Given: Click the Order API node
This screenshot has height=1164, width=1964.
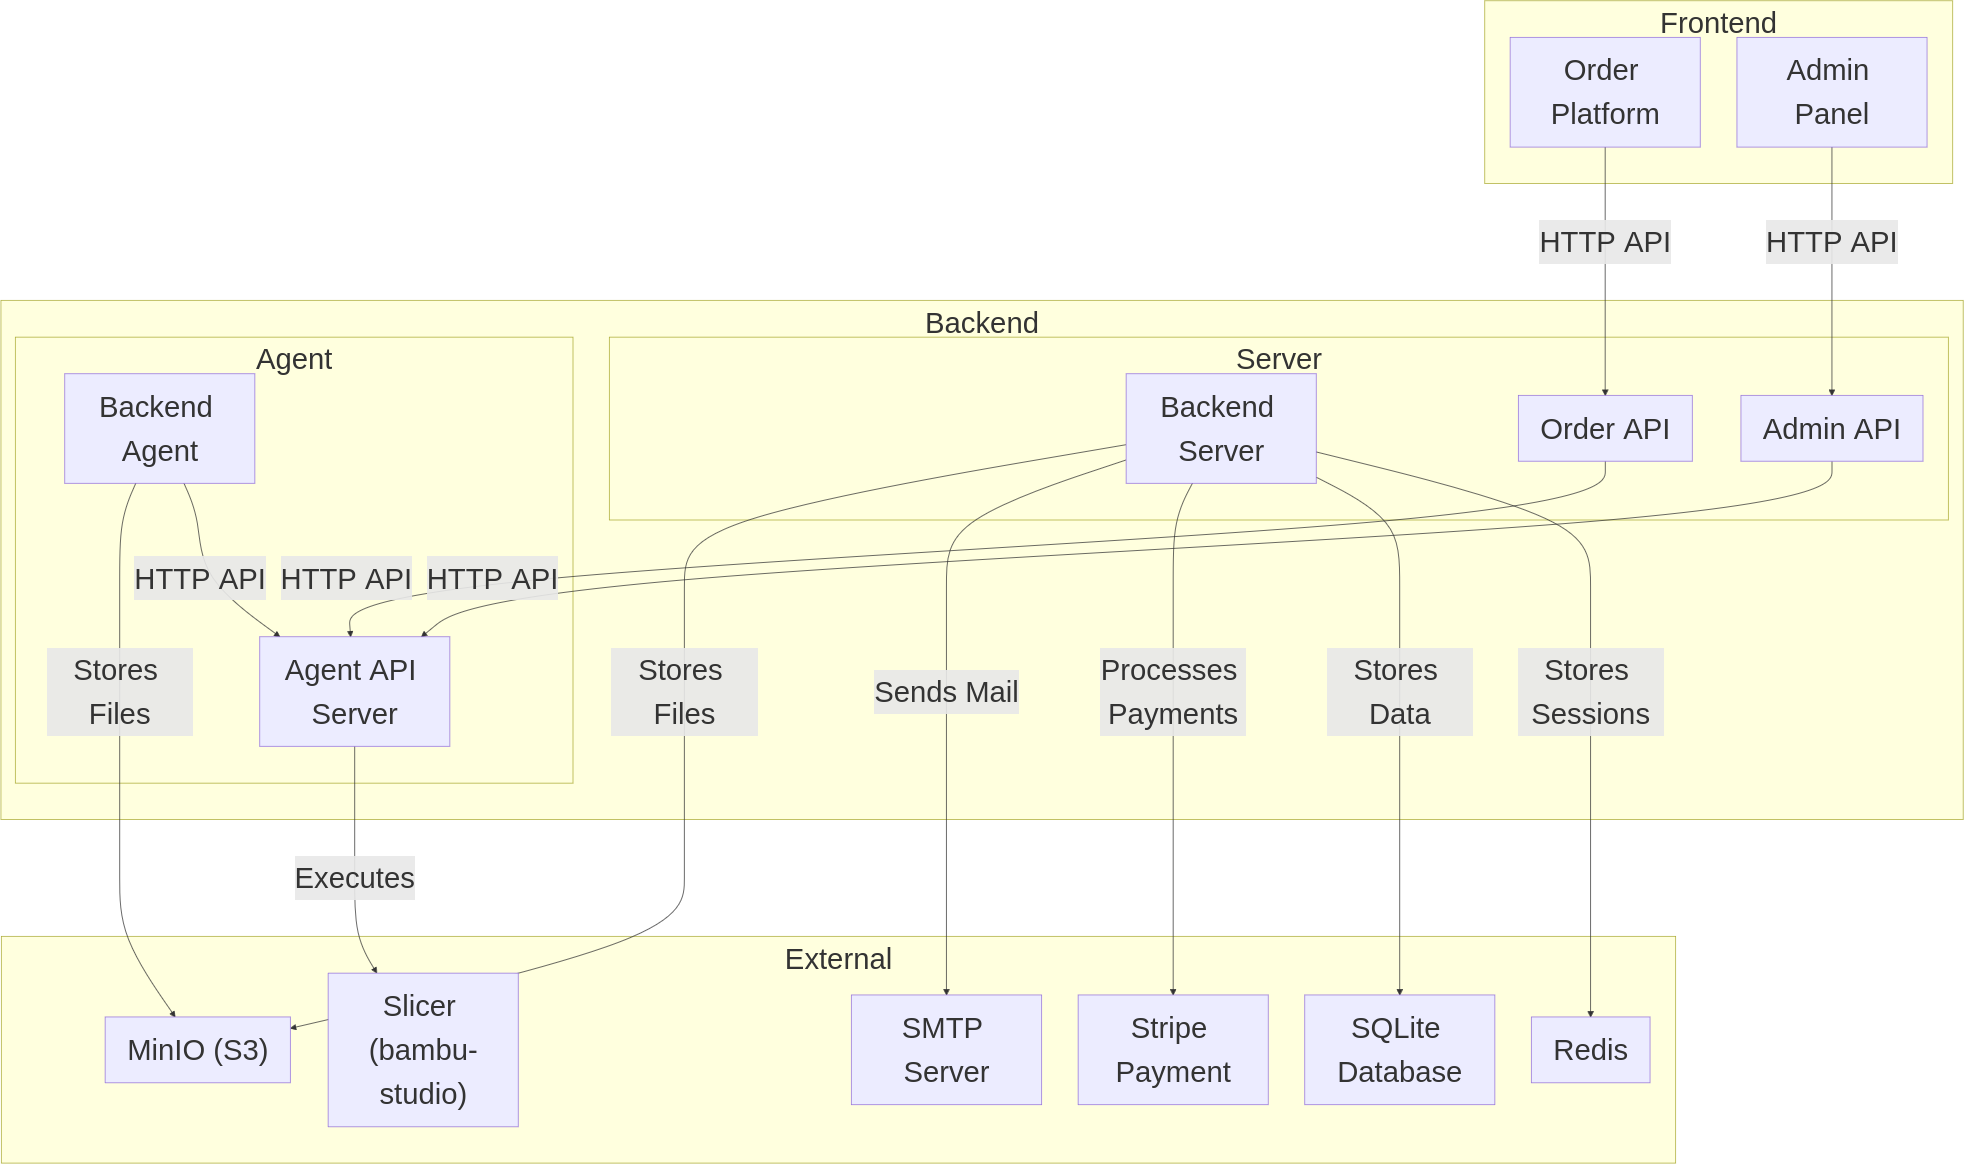Looking at the screenshot, I should click(1604, 429).
